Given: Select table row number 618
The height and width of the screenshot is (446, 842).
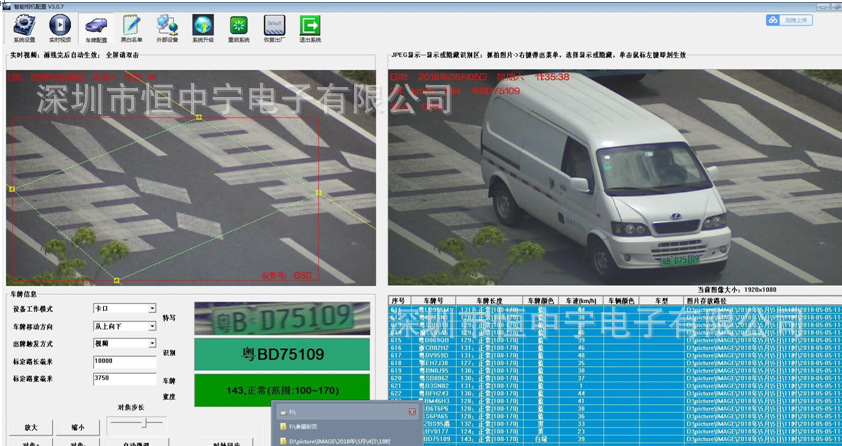Looking at the screenshot, I should (x=615, y=363).
